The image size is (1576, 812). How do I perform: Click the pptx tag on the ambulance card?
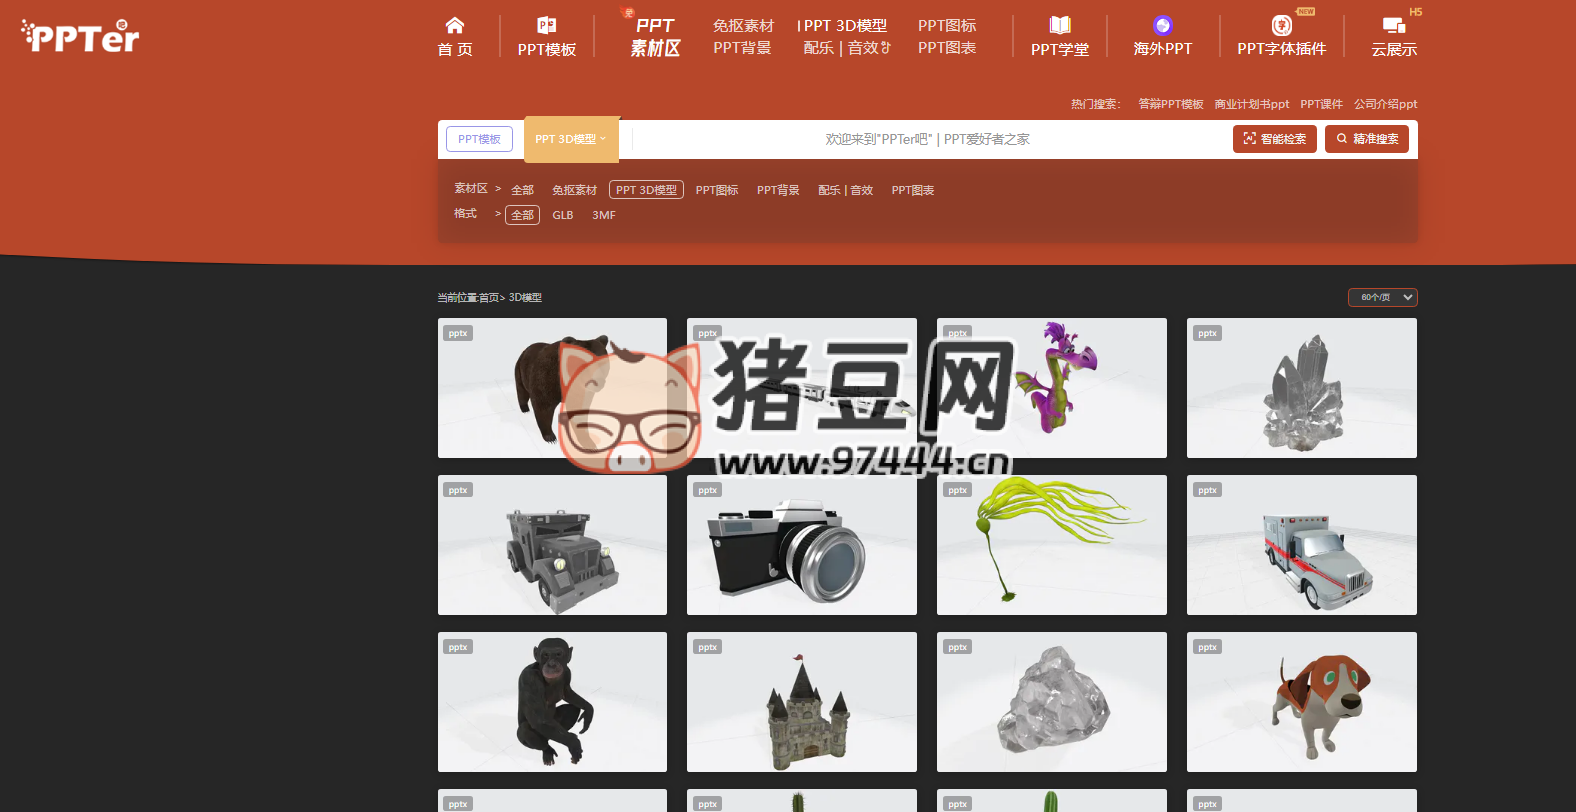1208,490
